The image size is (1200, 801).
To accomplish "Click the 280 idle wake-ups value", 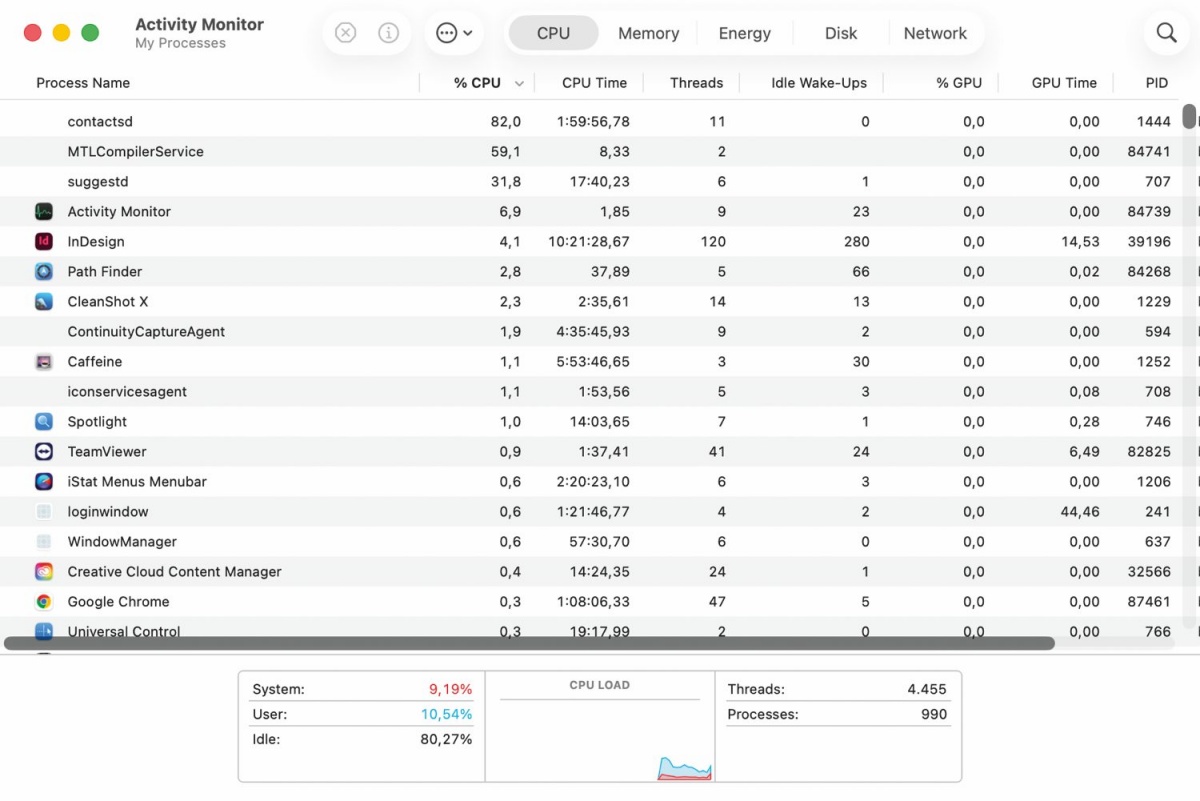I will point(856,241).
